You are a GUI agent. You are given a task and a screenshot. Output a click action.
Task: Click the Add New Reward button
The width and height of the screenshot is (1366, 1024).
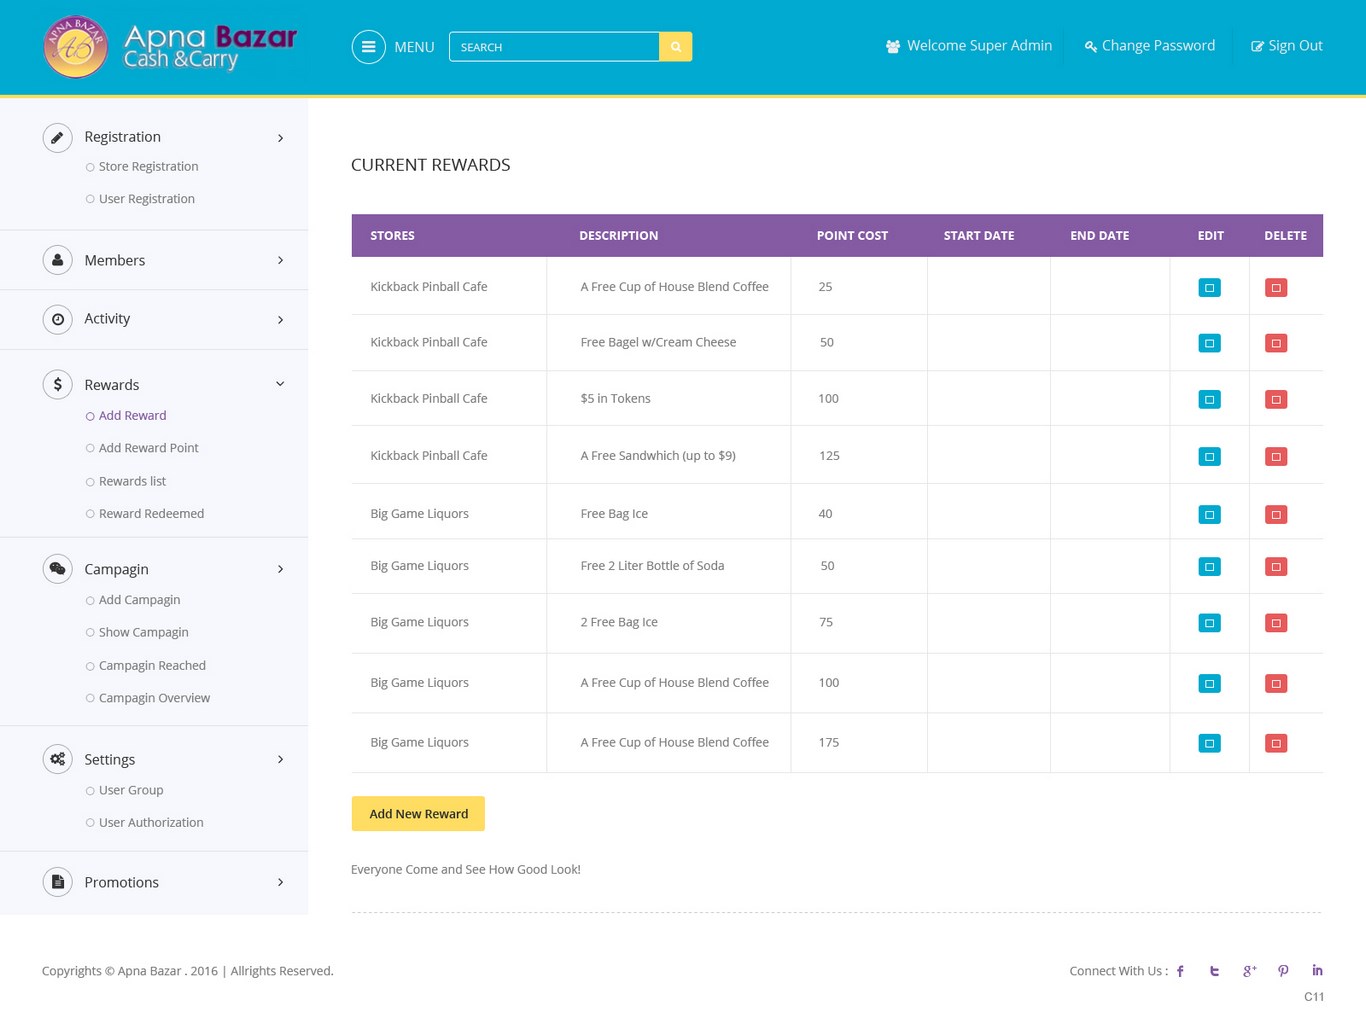pyautogui.click(x=418, y=814)
